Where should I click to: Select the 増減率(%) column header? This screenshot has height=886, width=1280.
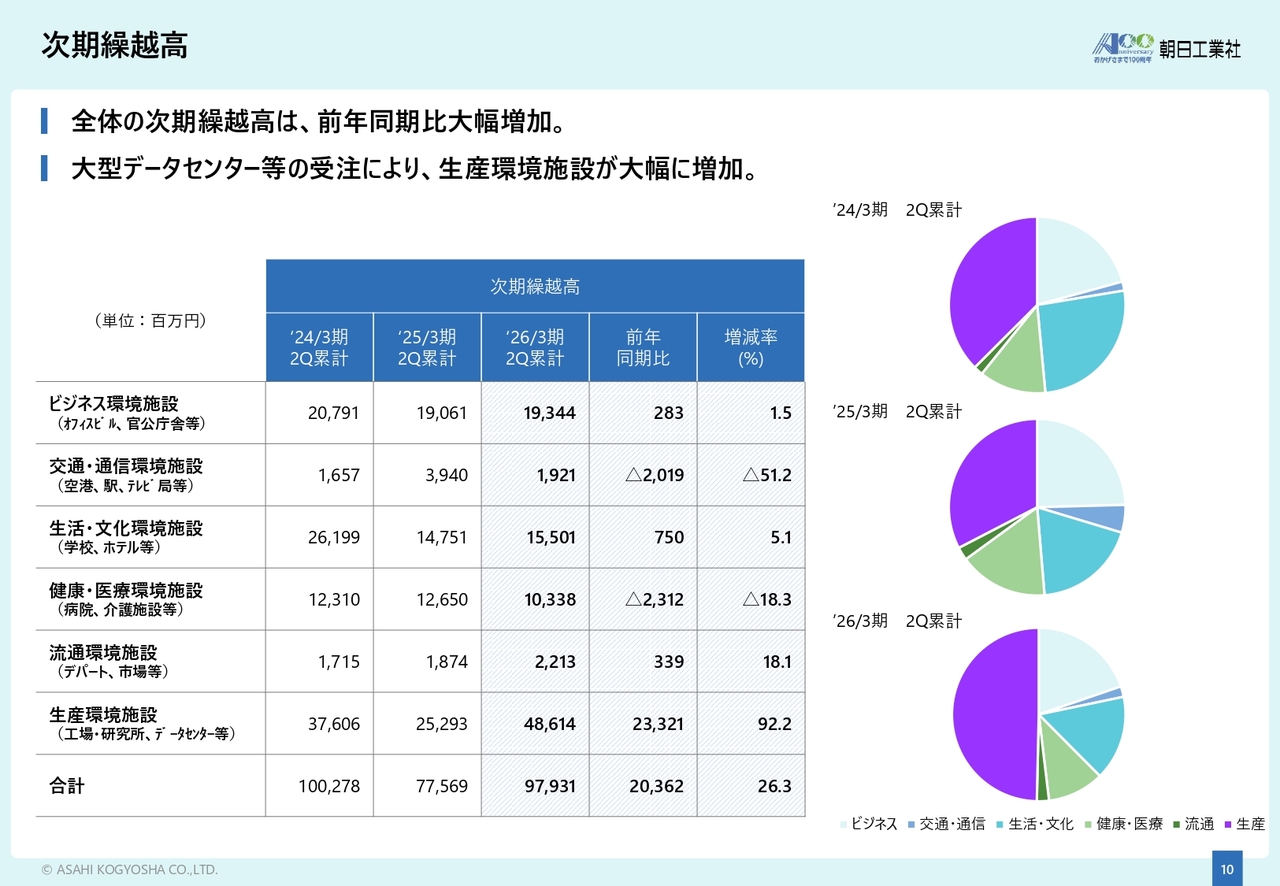750,347
